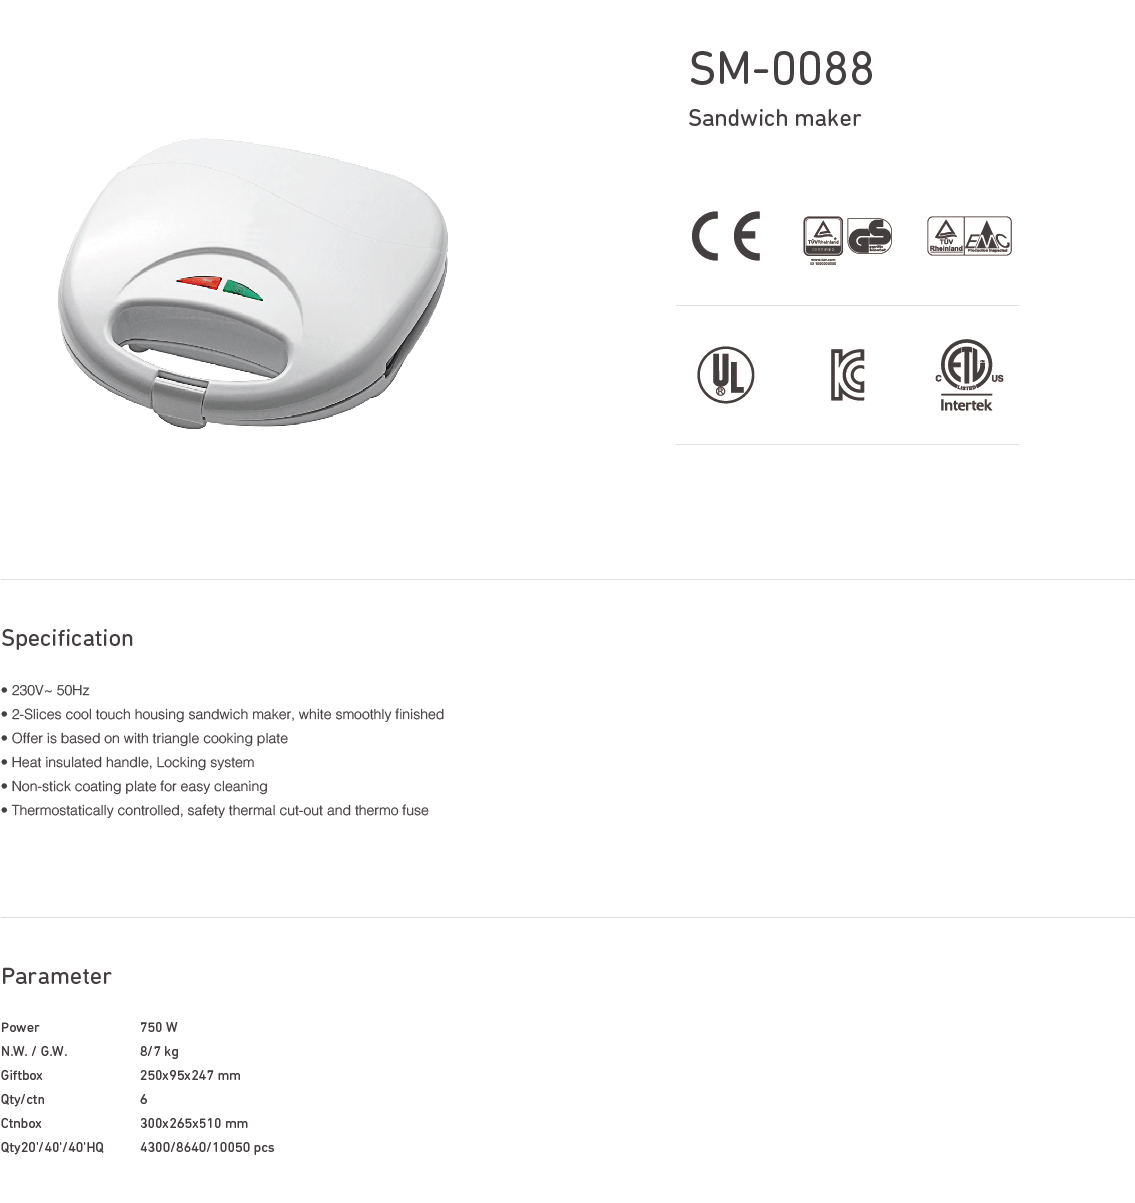This screenshot has width=1135, height=1203.
Task: Click the Specification heading
Action: pos(67,638)
